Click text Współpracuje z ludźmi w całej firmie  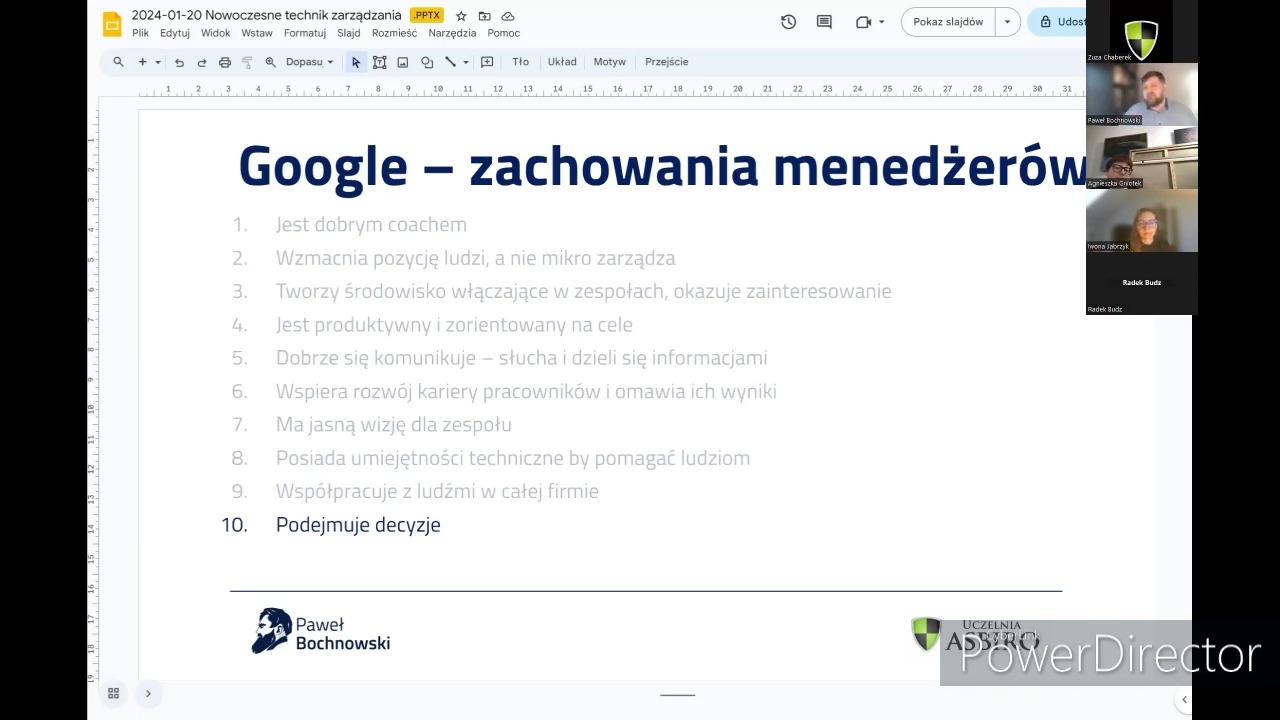(437, 491)
